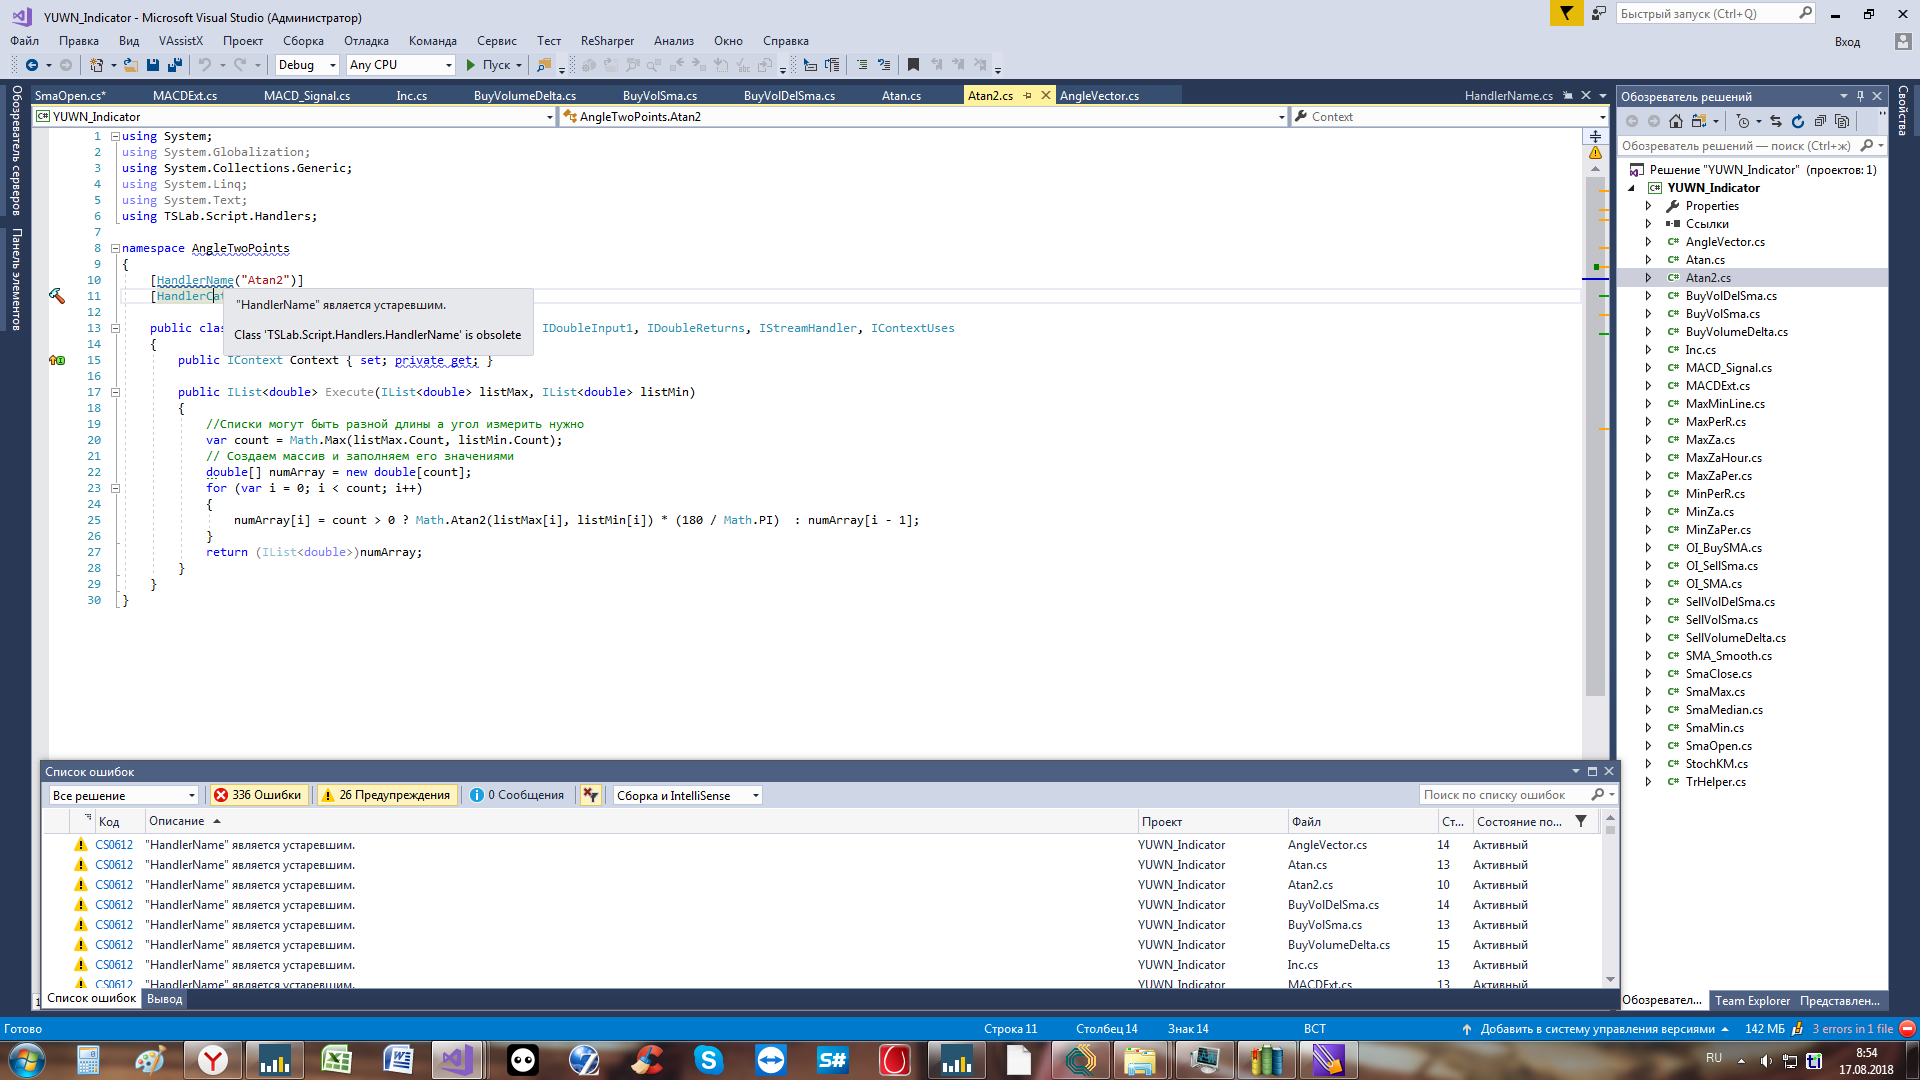Image resolution: width=1920 pixels, height=1080 pixels.
Task: Toggle bookmark with the bookmark icon
Action: coord(913,65)
